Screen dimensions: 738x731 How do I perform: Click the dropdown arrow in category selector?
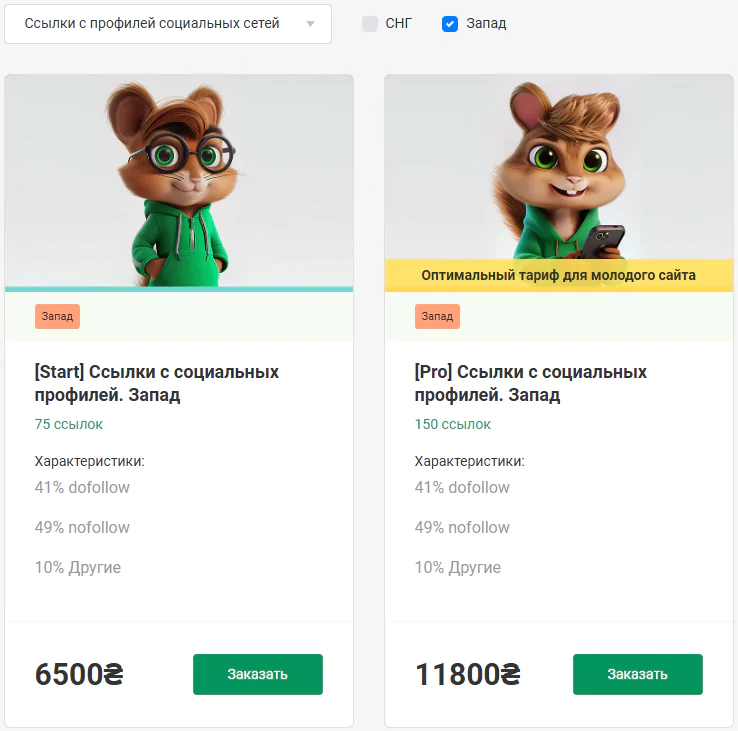310,24
